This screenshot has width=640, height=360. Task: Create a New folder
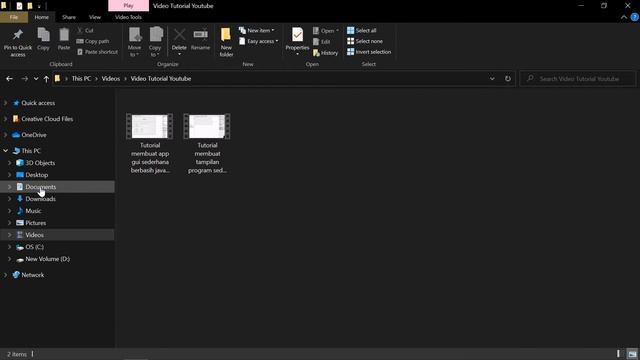[x=226, y=42]
